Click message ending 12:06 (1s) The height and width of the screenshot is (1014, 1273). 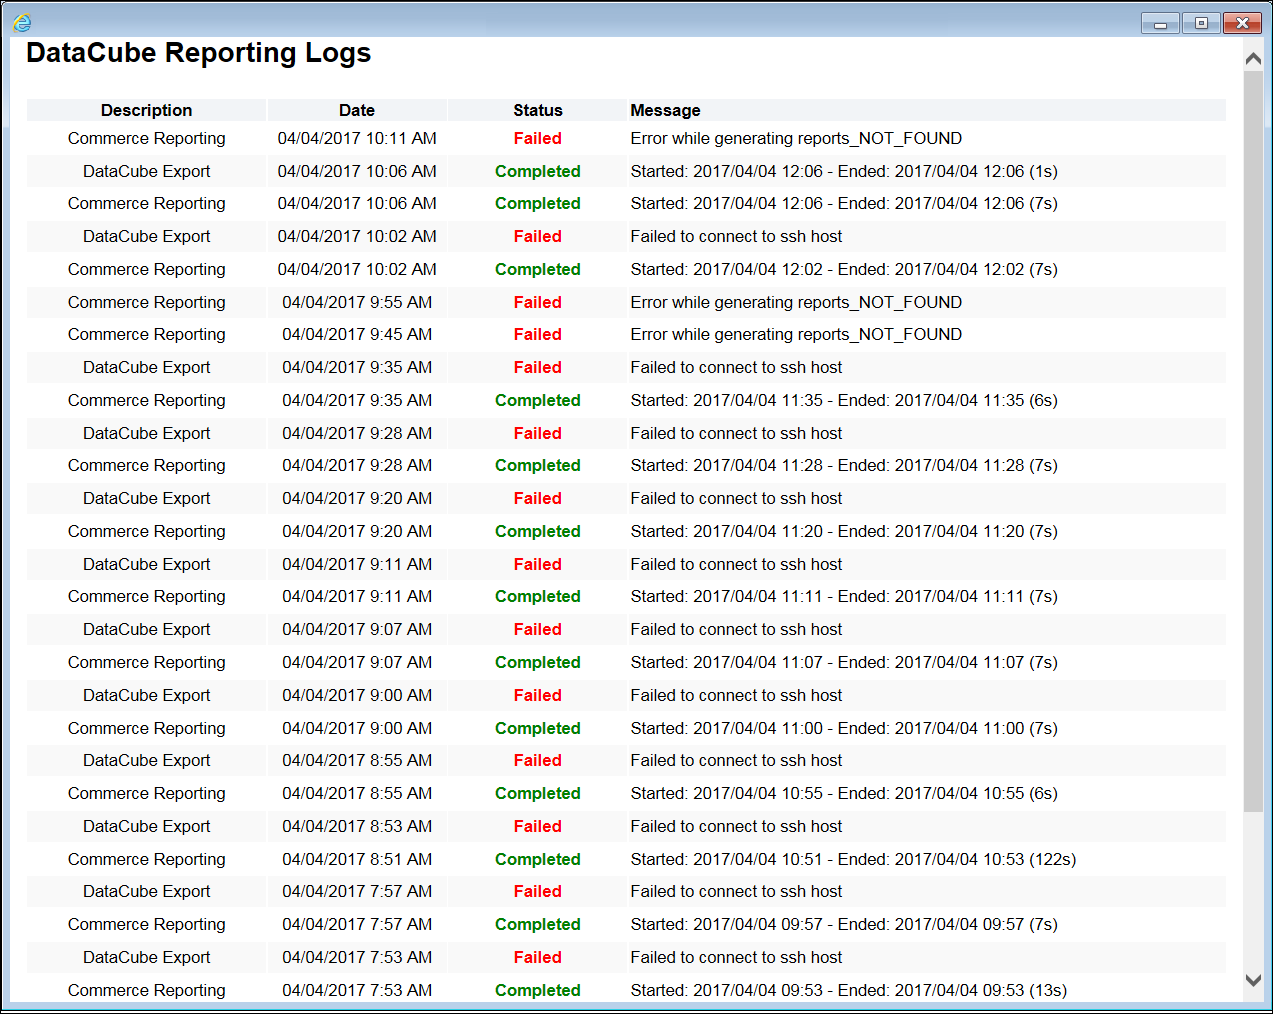click(844, 171)
